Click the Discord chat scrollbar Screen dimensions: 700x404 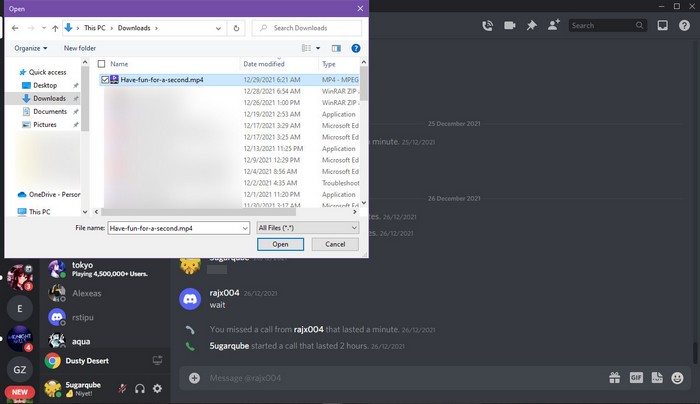tap(695, 353)
